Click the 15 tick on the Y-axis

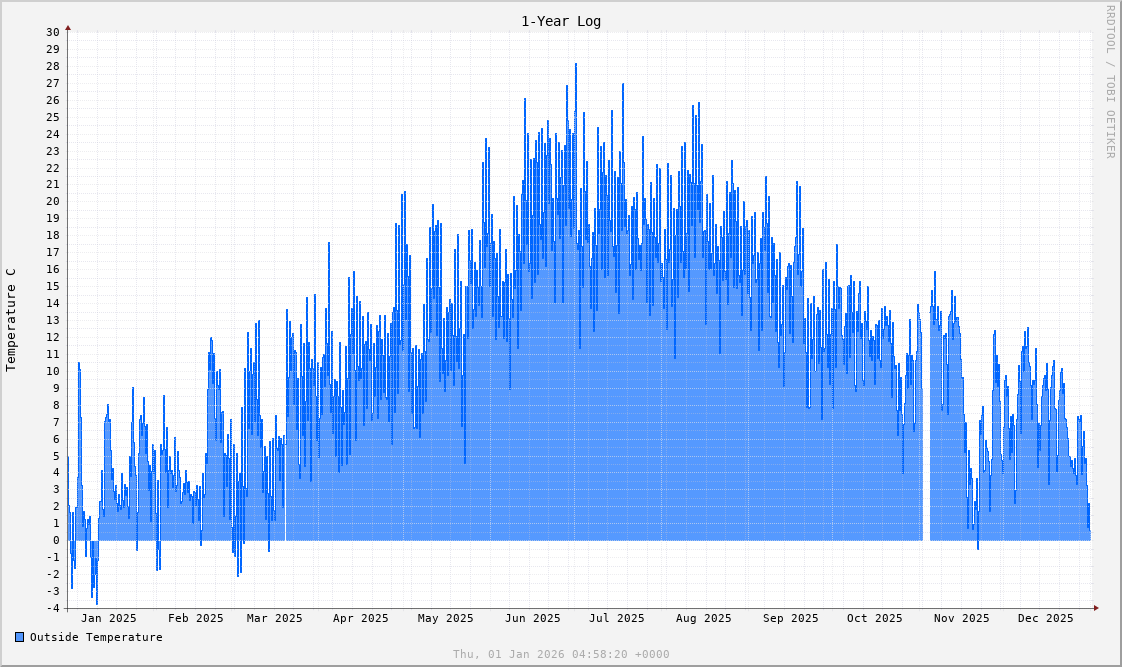(52, 286)
